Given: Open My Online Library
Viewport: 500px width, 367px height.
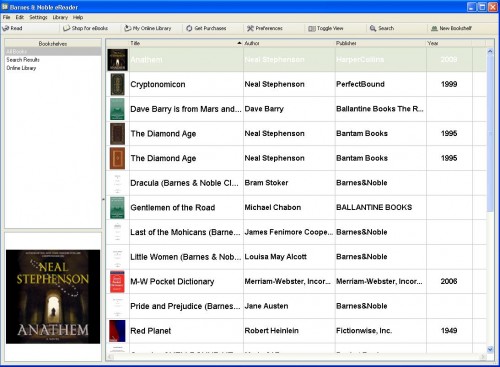Looking at the screenshot, I should (x=148, y=28).
